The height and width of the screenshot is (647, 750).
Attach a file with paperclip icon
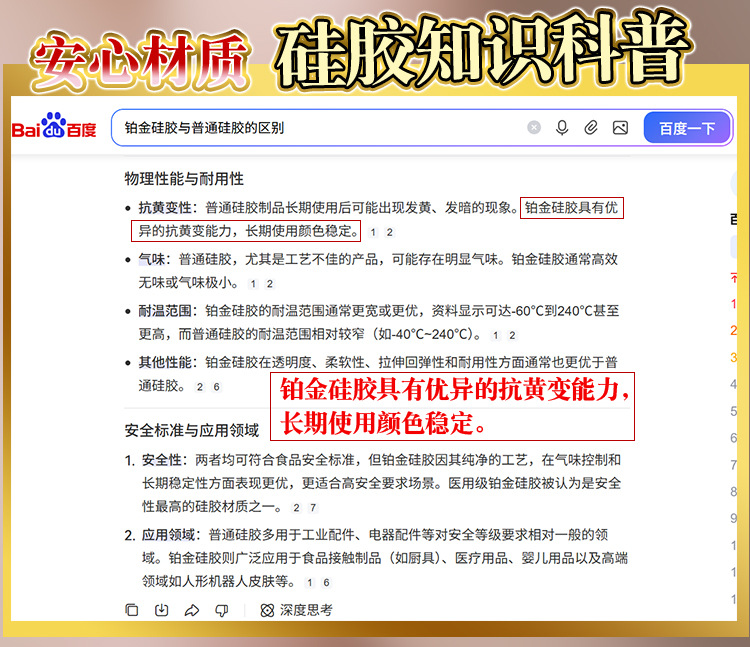click(x=591, y=128)
